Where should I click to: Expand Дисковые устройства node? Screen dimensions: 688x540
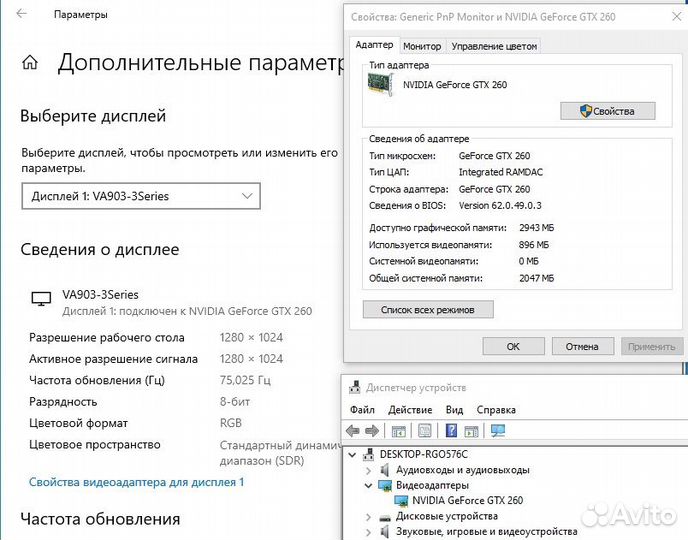369,517
